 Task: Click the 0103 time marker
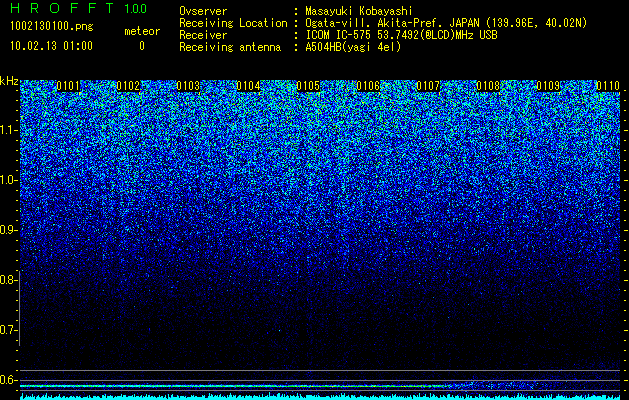point(188,86)
